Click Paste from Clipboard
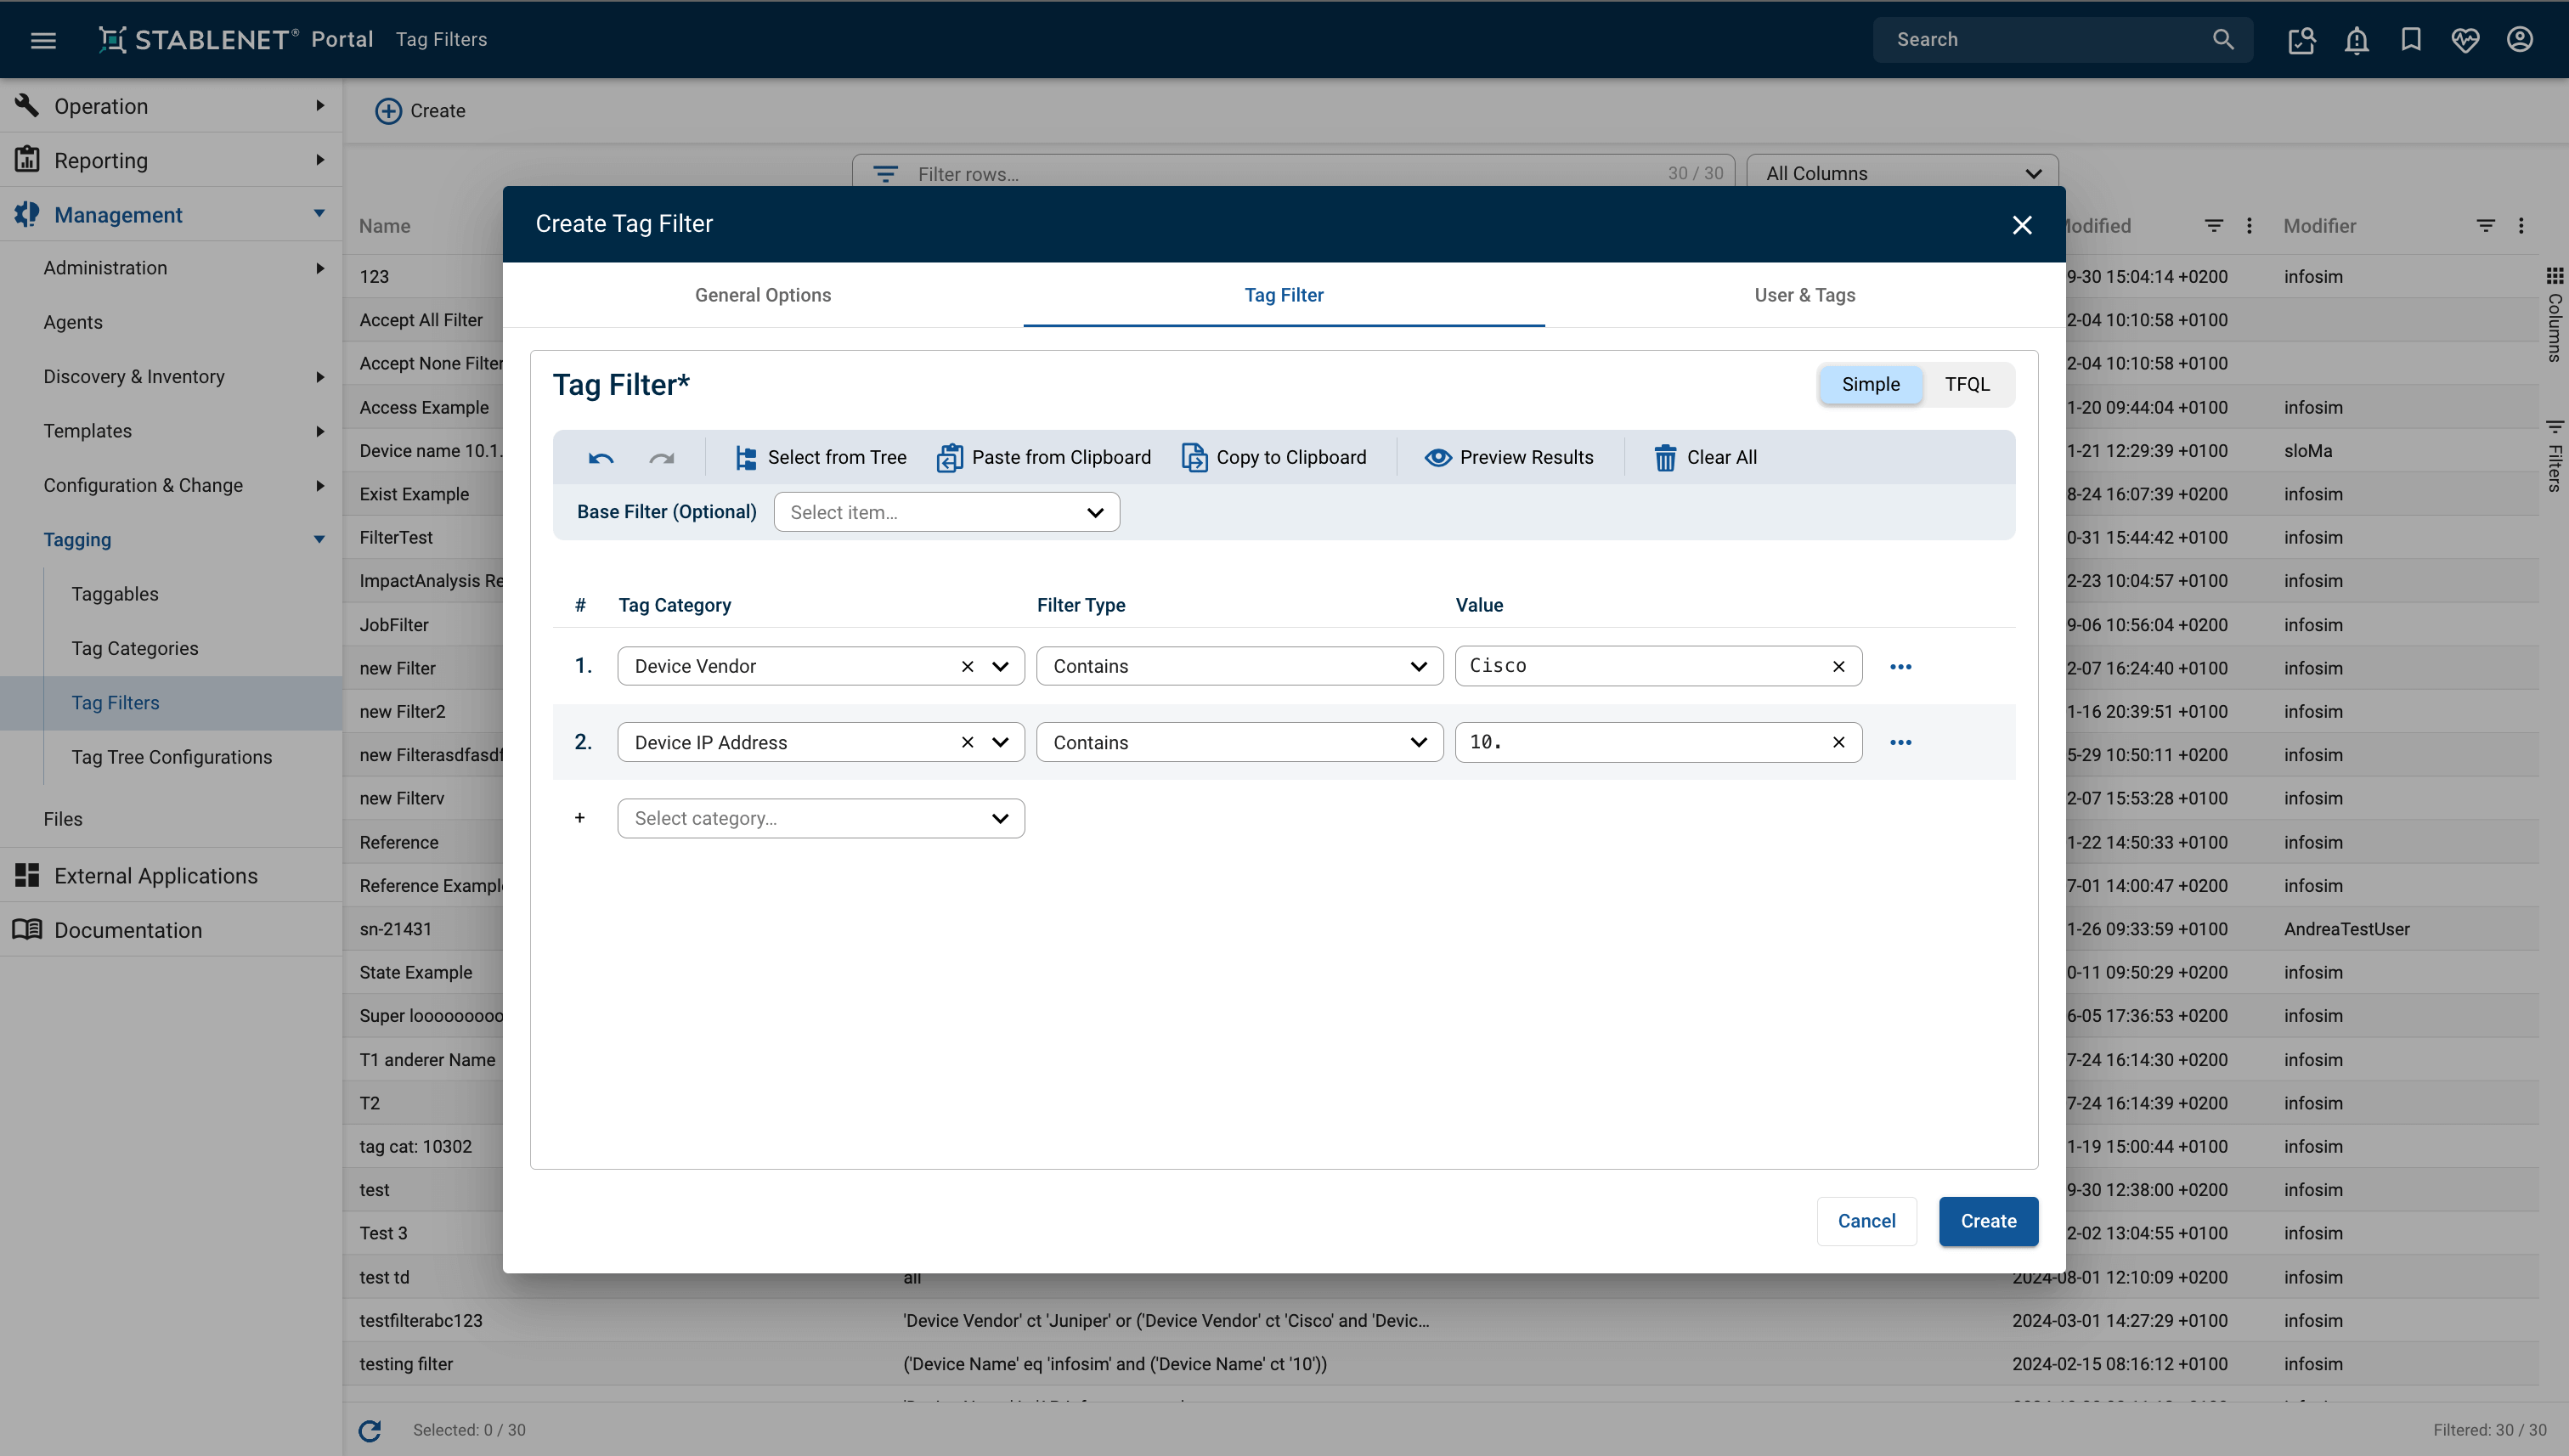The width and height of the screenshot is (2569, 1456). coord(1043,458)
